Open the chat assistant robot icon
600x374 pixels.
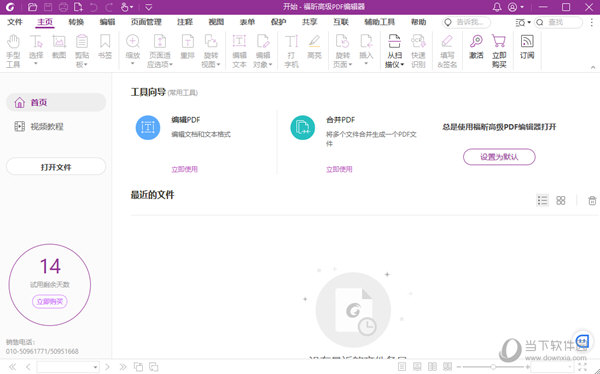click(582, 340)
